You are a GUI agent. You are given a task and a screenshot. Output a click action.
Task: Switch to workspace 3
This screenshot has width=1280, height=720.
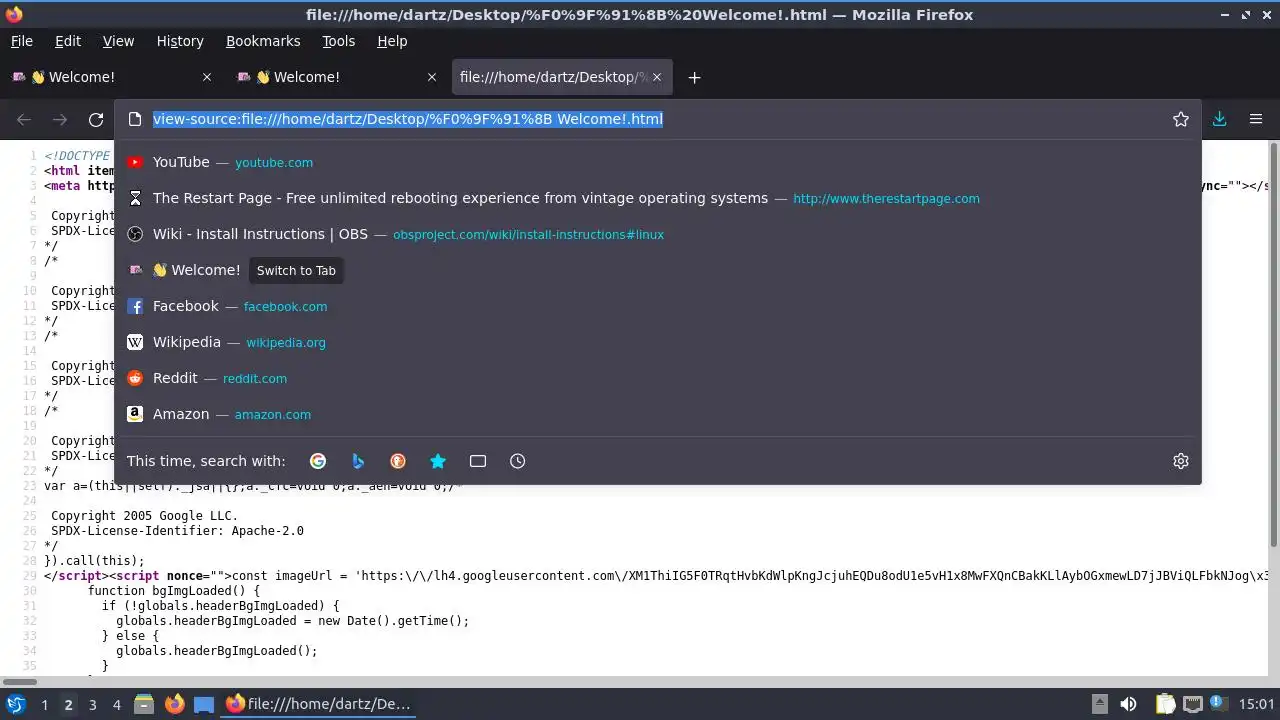(x=92, y=704)
